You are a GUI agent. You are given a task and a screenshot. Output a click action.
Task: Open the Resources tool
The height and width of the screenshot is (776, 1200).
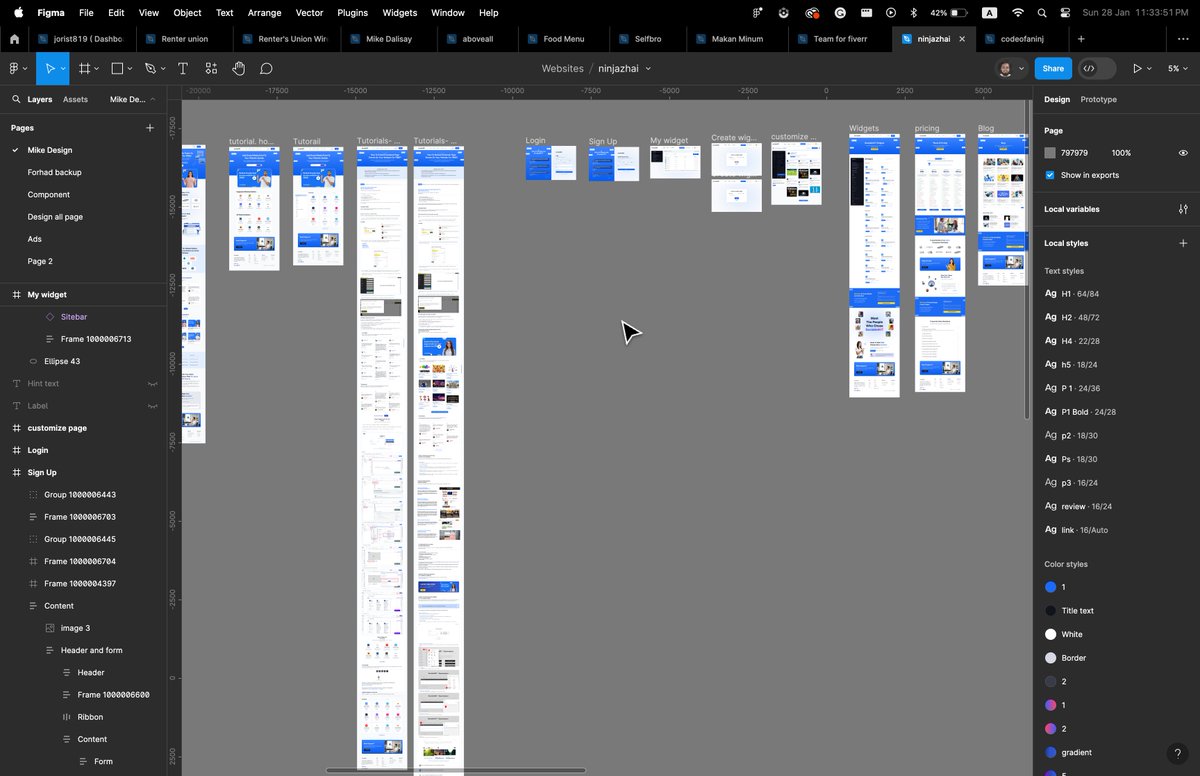[211, 68]
